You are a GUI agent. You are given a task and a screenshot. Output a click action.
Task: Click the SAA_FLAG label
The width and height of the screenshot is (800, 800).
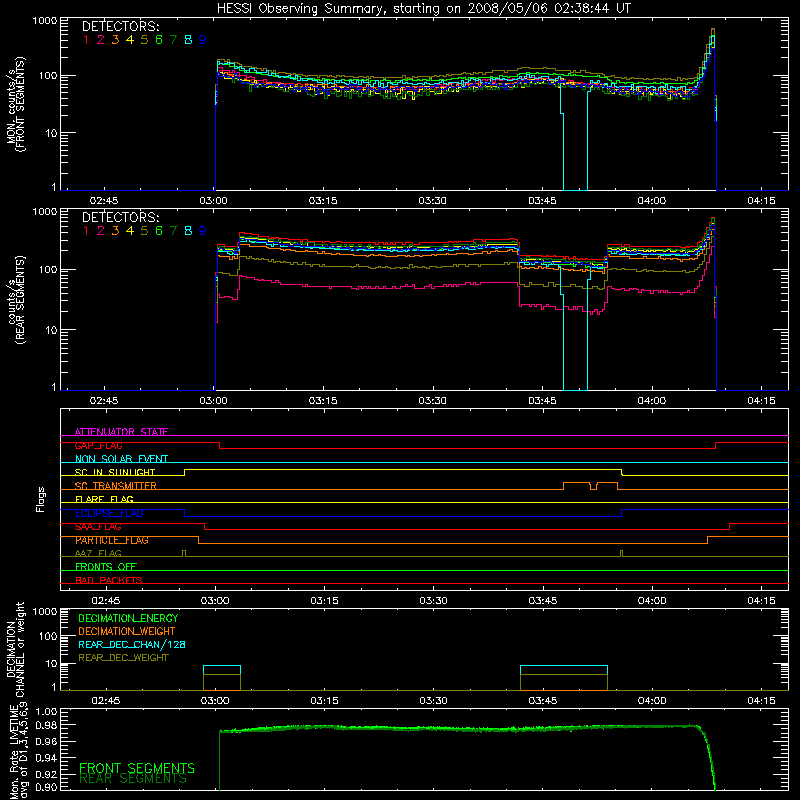[98, 526]
